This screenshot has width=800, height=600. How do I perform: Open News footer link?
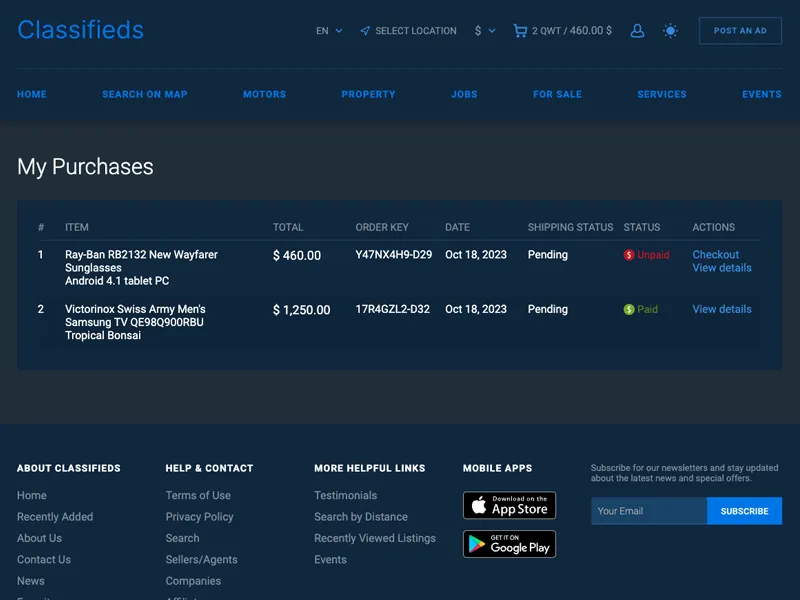pos(31,581)
